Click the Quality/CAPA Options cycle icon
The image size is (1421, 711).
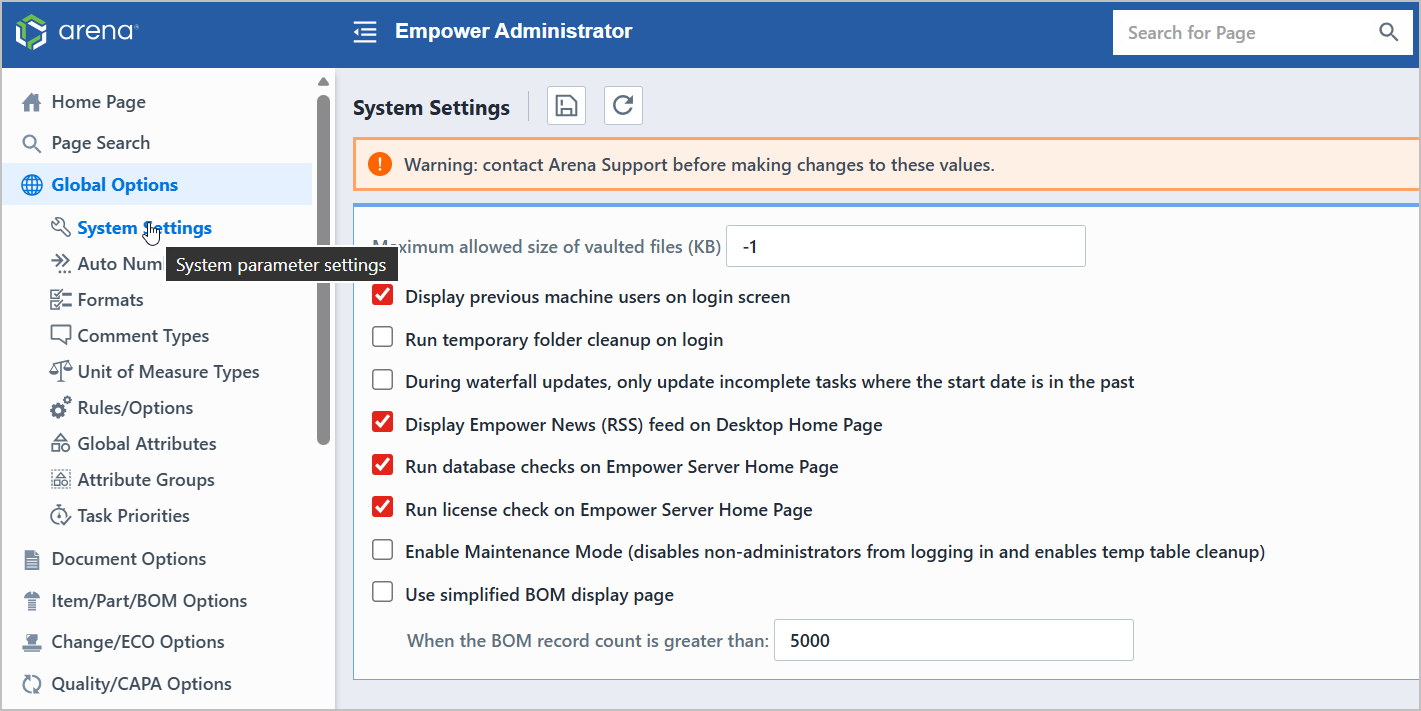tap(32, 684)
